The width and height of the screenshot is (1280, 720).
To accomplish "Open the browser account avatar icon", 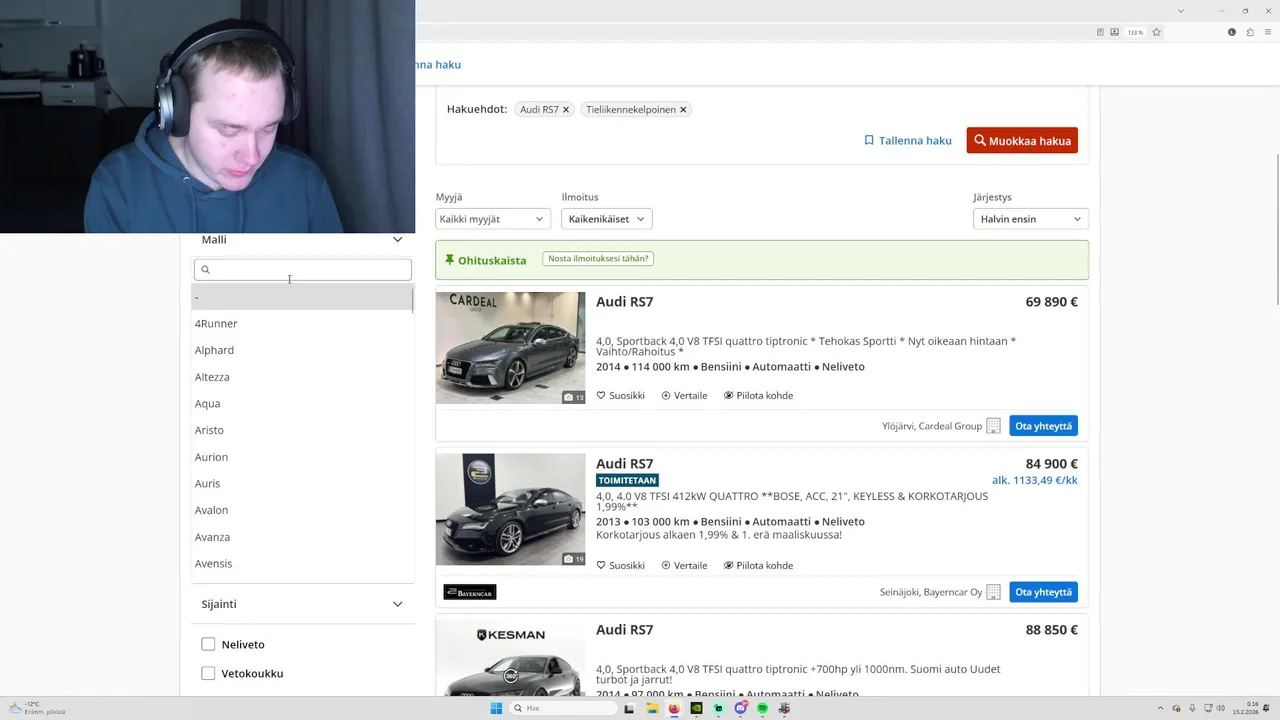I will pyautogui.click(x=1232, y=32).
